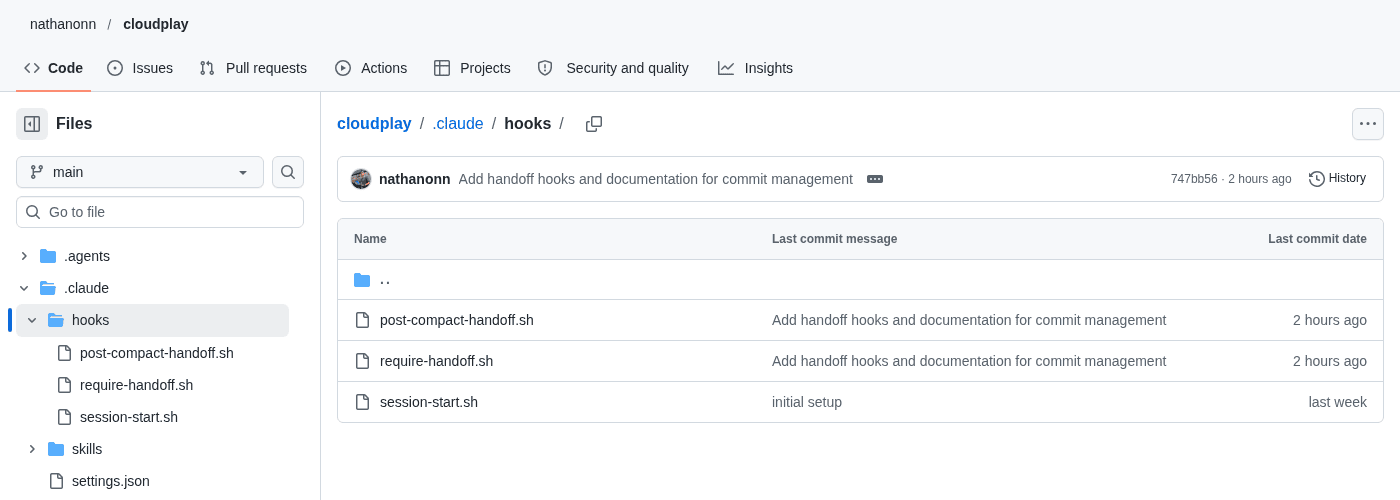Open the latest commit message link
This screenshot has width=1400, height=500.
coord(656,179)
